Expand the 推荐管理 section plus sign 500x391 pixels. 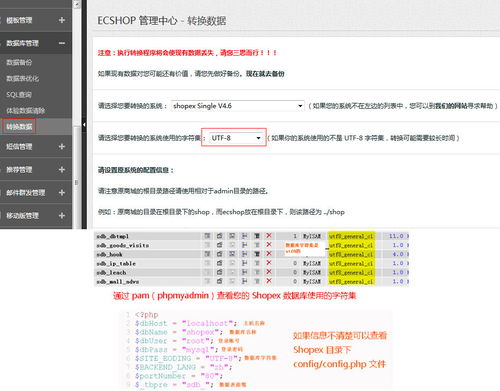coord(62,169)
